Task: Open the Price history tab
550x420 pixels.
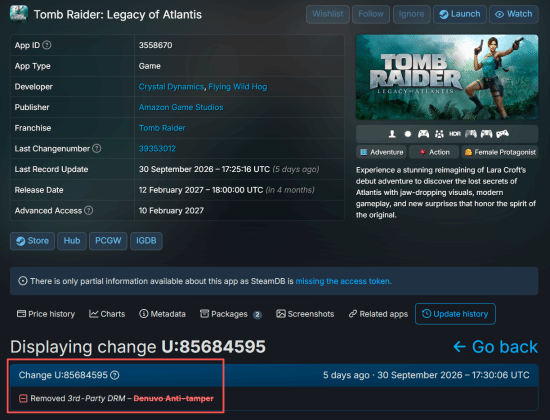Action: (x=46, y=314)
